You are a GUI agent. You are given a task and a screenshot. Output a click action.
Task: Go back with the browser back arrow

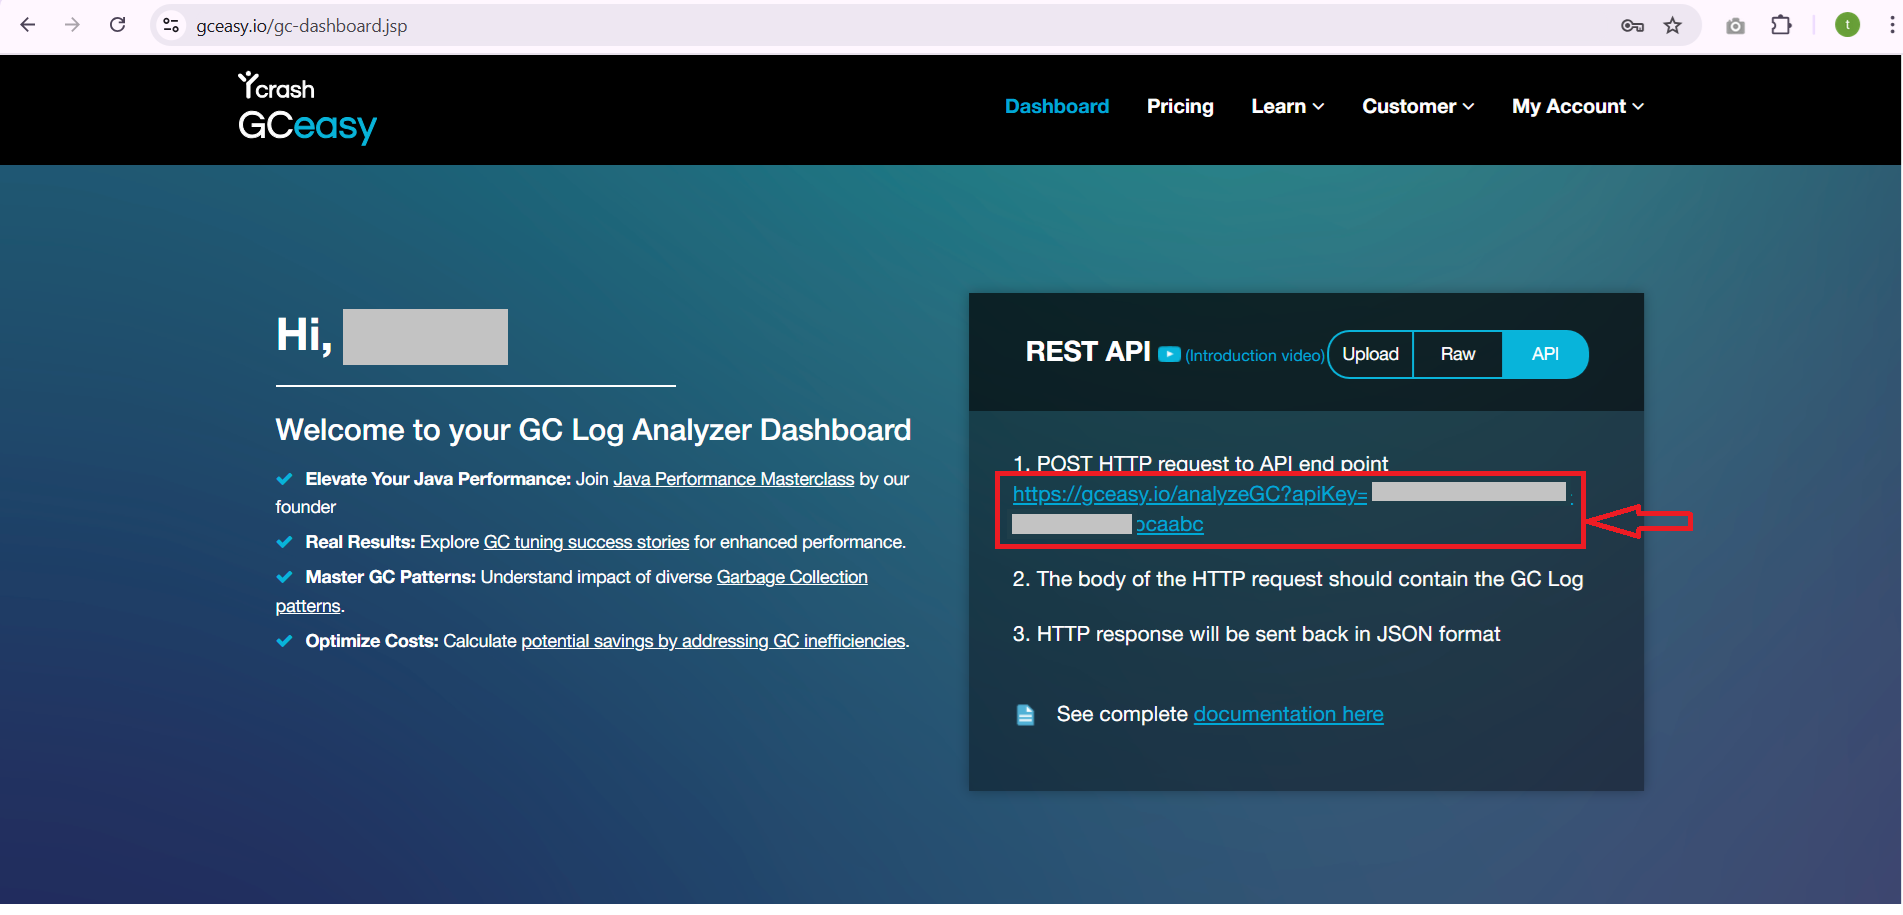point(28,25)
